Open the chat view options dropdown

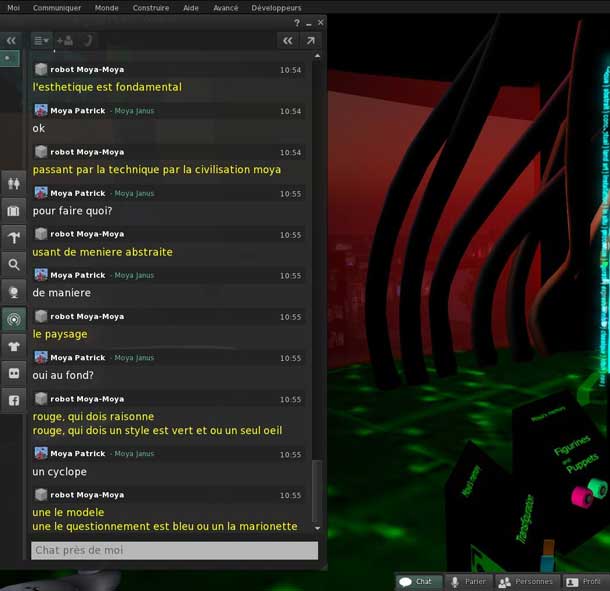point(41,41)
